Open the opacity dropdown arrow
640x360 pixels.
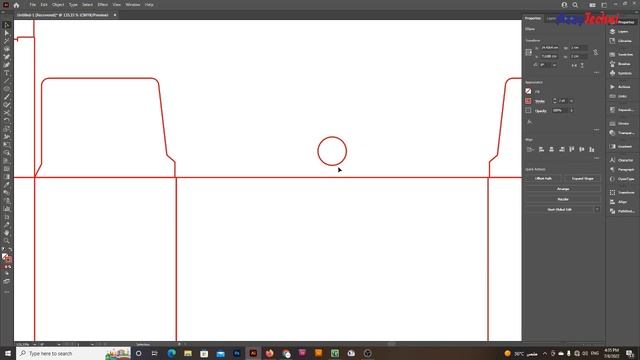(571, 111)
